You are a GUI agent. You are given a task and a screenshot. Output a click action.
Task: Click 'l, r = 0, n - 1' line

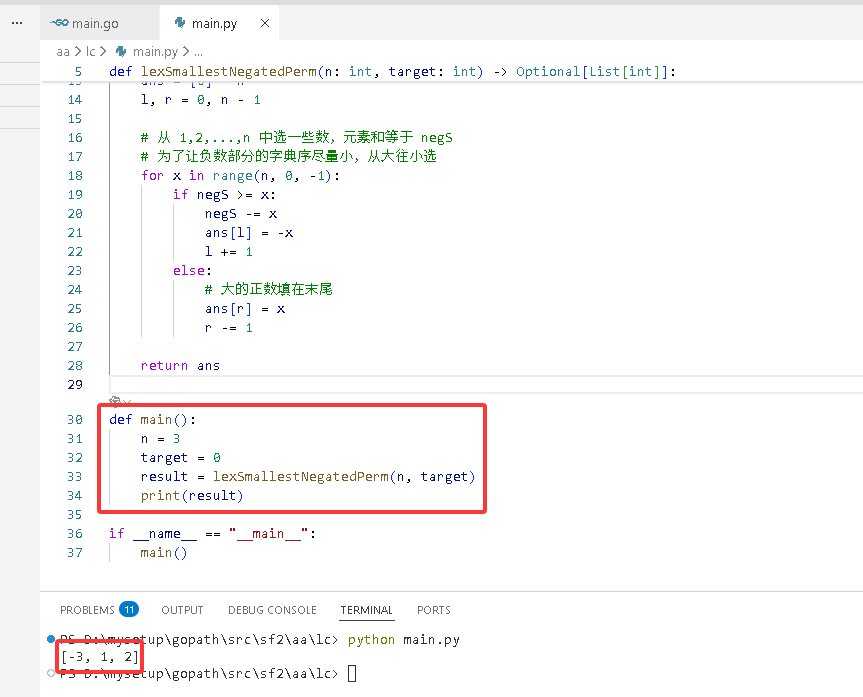[200, 100]
